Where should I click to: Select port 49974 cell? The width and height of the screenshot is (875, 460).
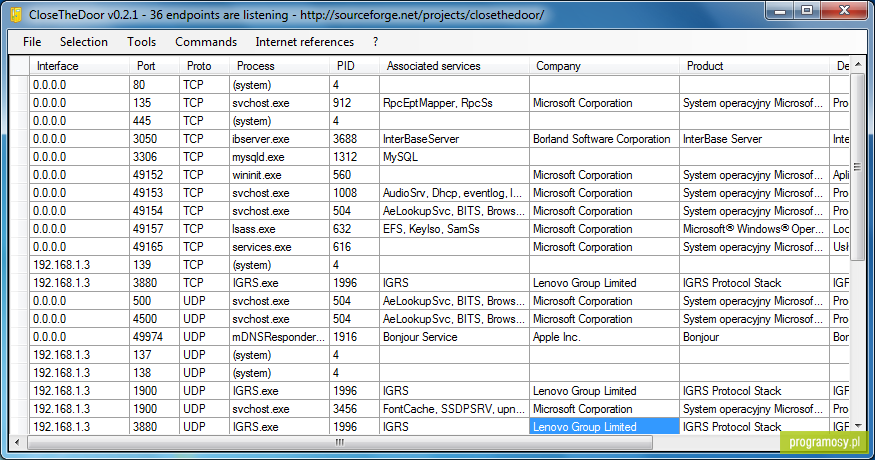155,337
